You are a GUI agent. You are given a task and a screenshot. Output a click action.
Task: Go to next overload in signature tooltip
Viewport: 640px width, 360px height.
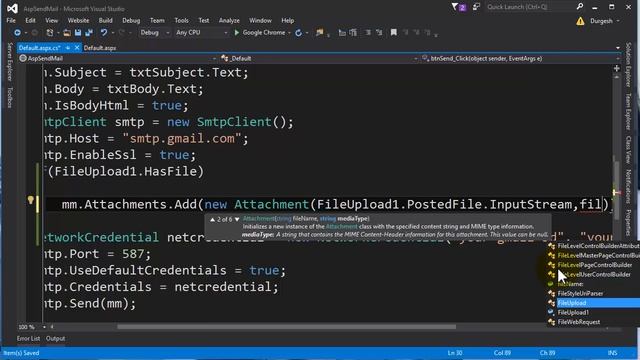(x=237, y=220)
